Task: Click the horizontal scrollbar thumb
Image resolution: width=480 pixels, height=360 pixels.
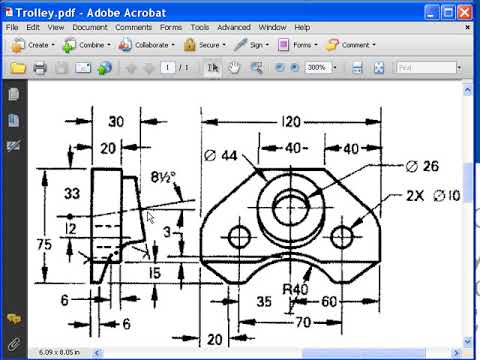Action: click(364, 352)
